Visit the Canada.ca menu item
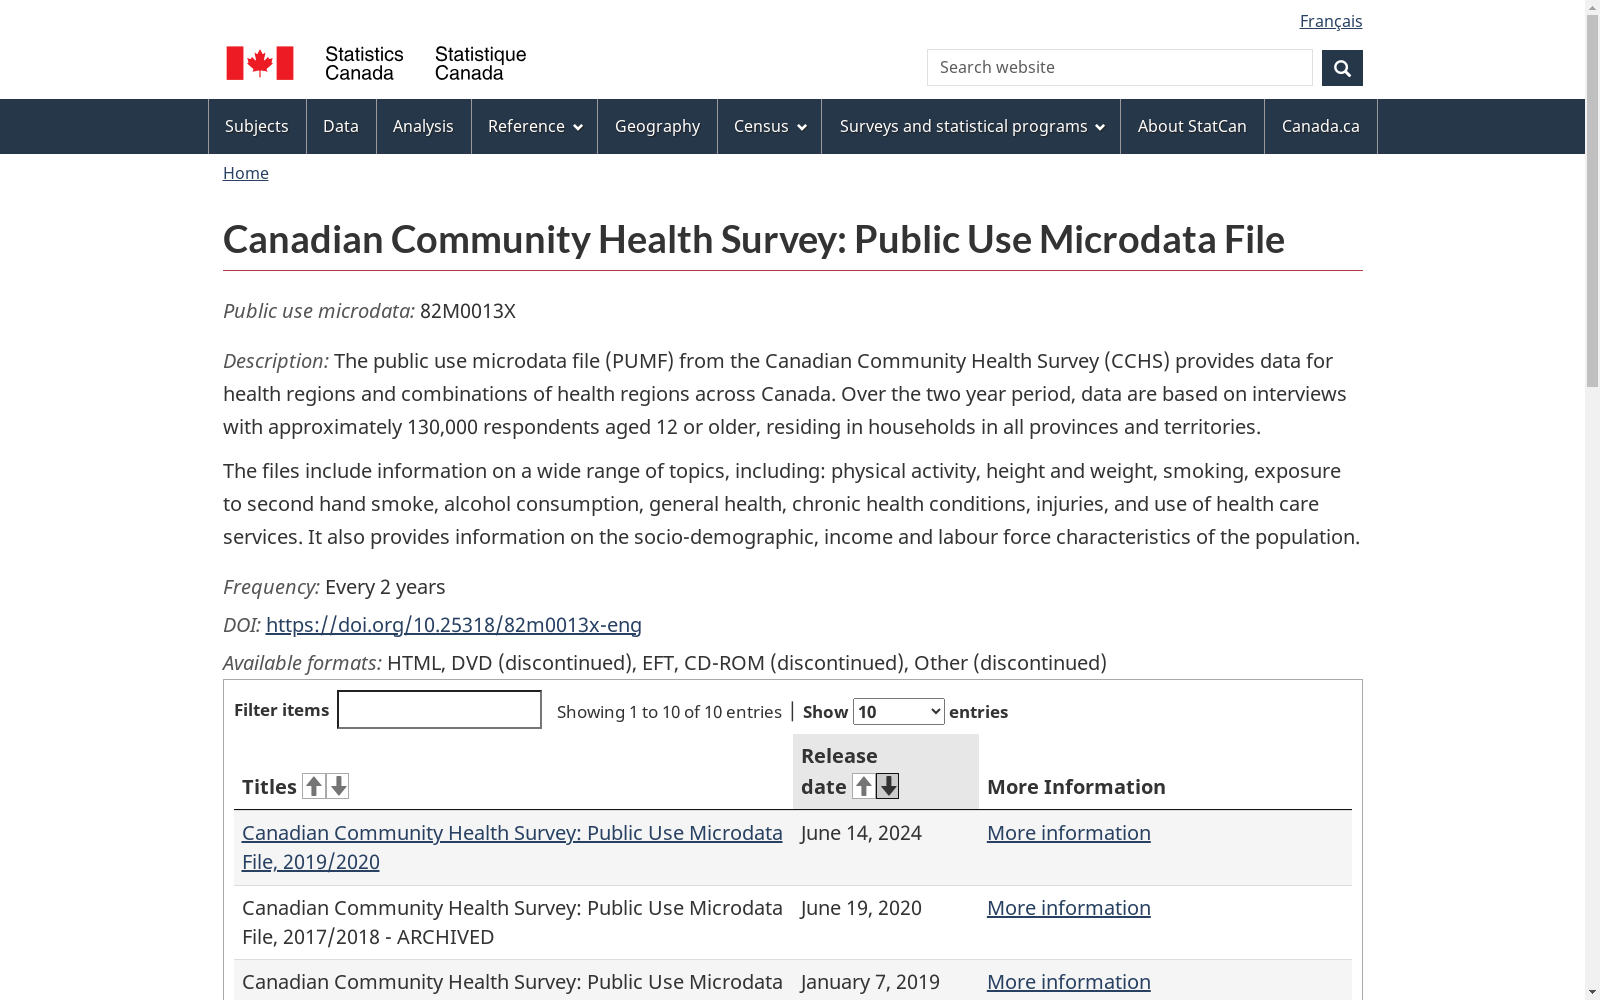 1320,126
